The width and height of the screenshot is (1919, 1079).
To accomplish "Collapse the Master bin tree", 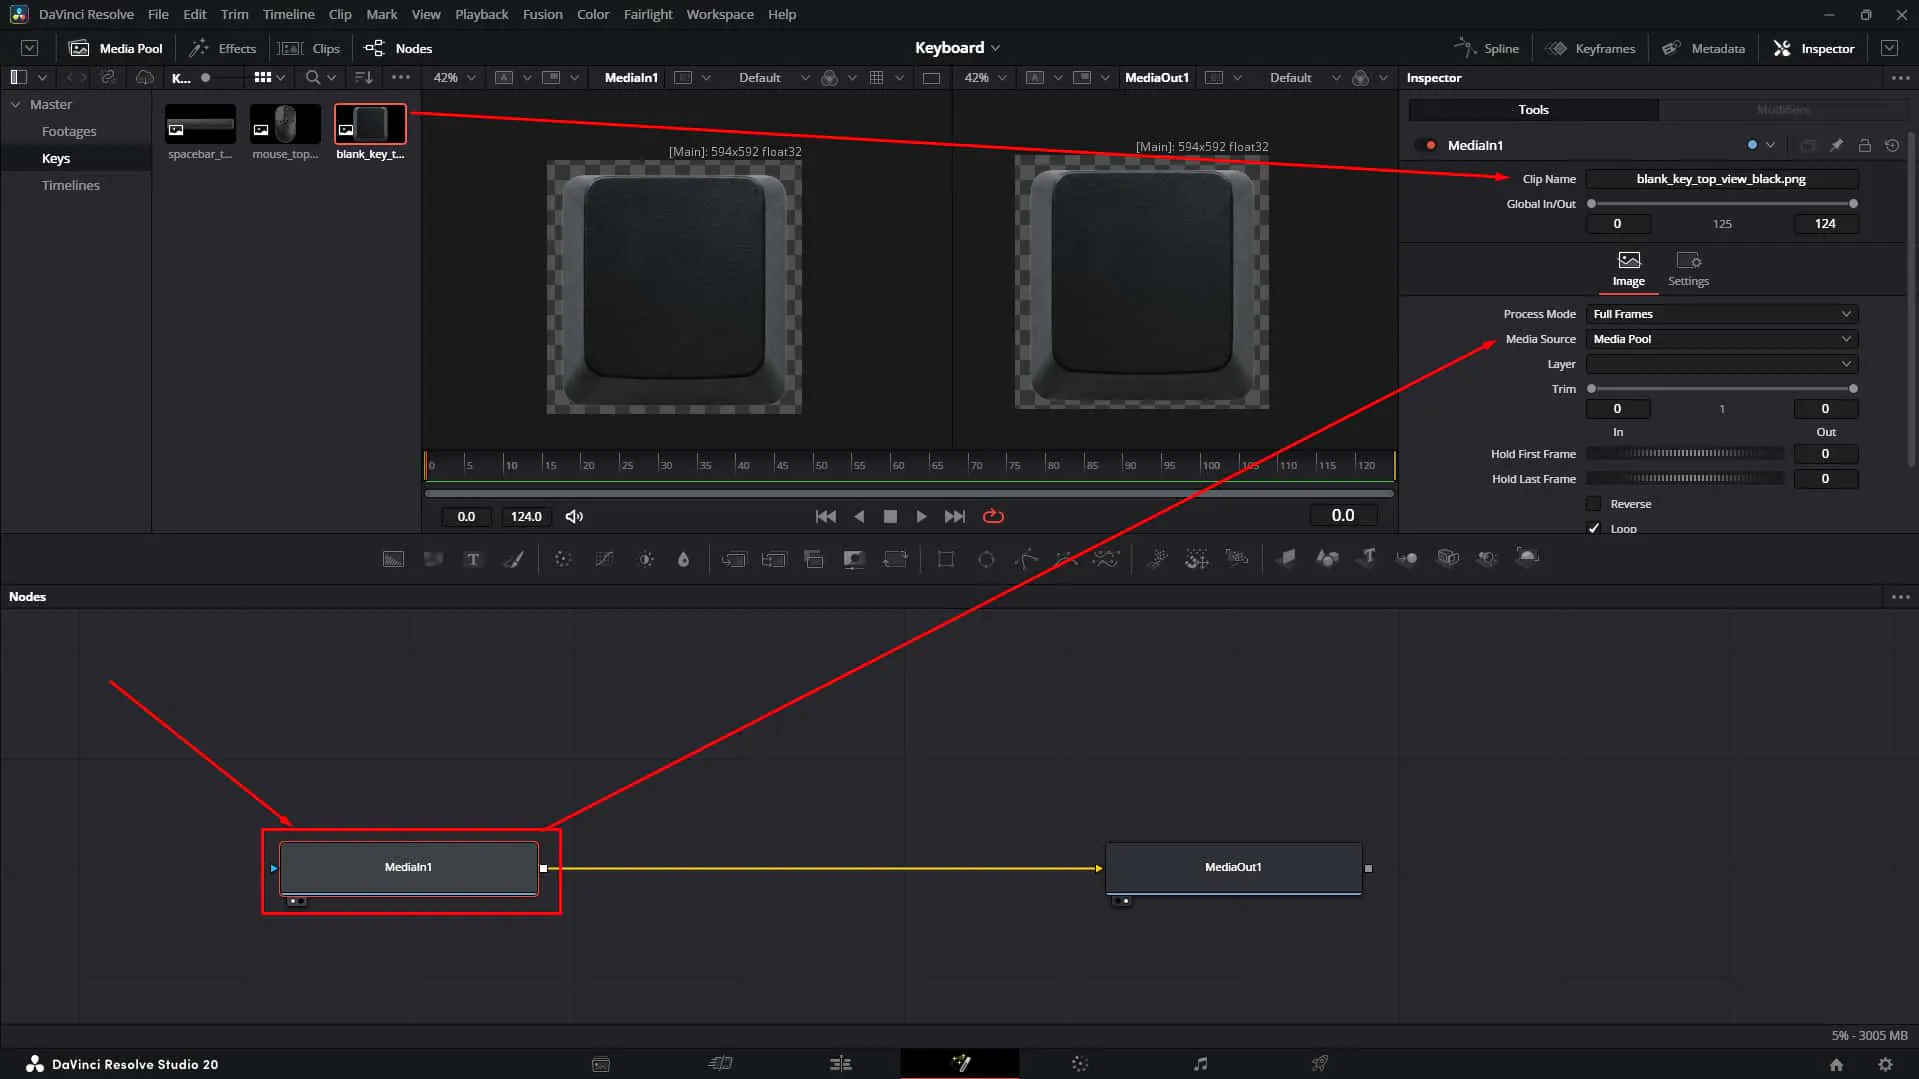I will pos(16,104).
